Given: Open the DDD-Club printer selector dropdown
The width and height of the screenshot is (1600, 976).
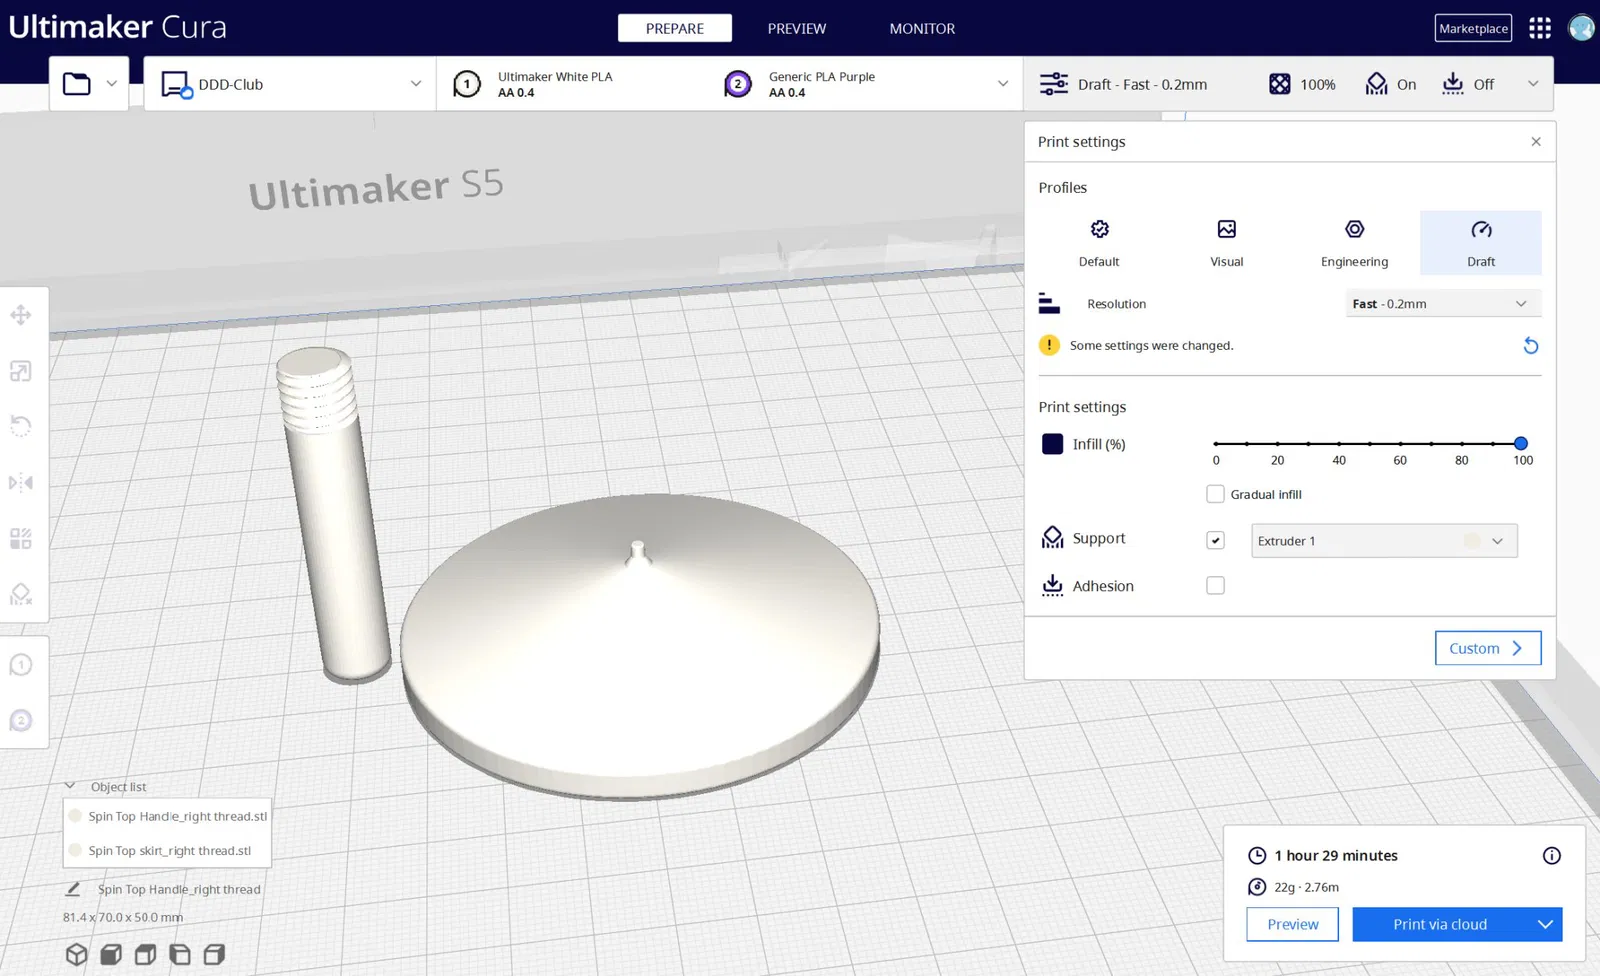Looking at the screenshot, I should 290,84.
